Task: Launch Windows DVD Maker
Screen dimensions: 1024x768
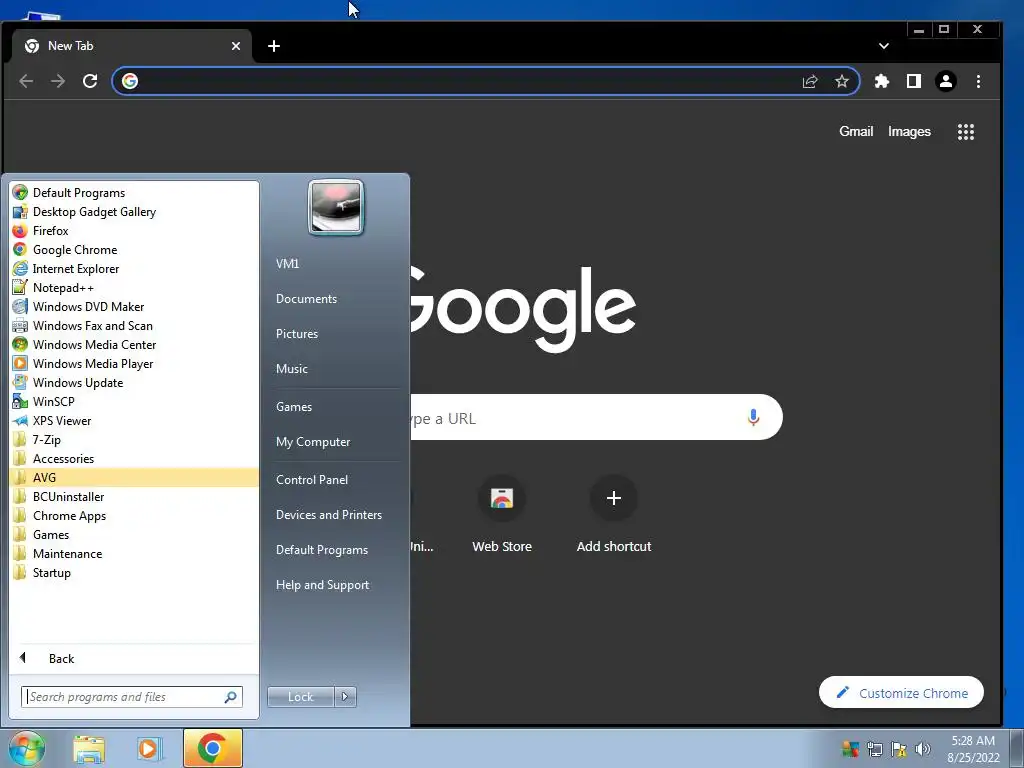Action: click(x=135, y=306)
